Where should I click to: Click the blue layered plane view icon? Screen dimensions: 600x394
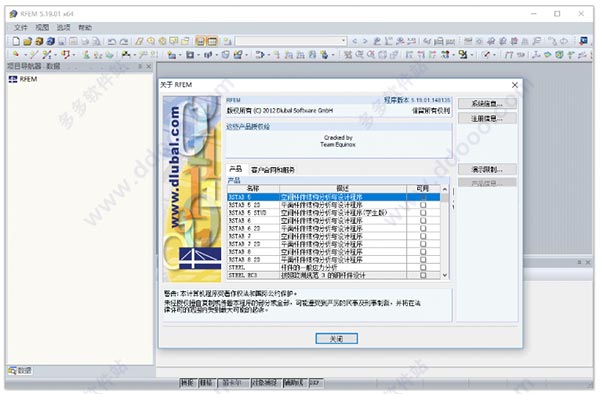coord(548,55)
